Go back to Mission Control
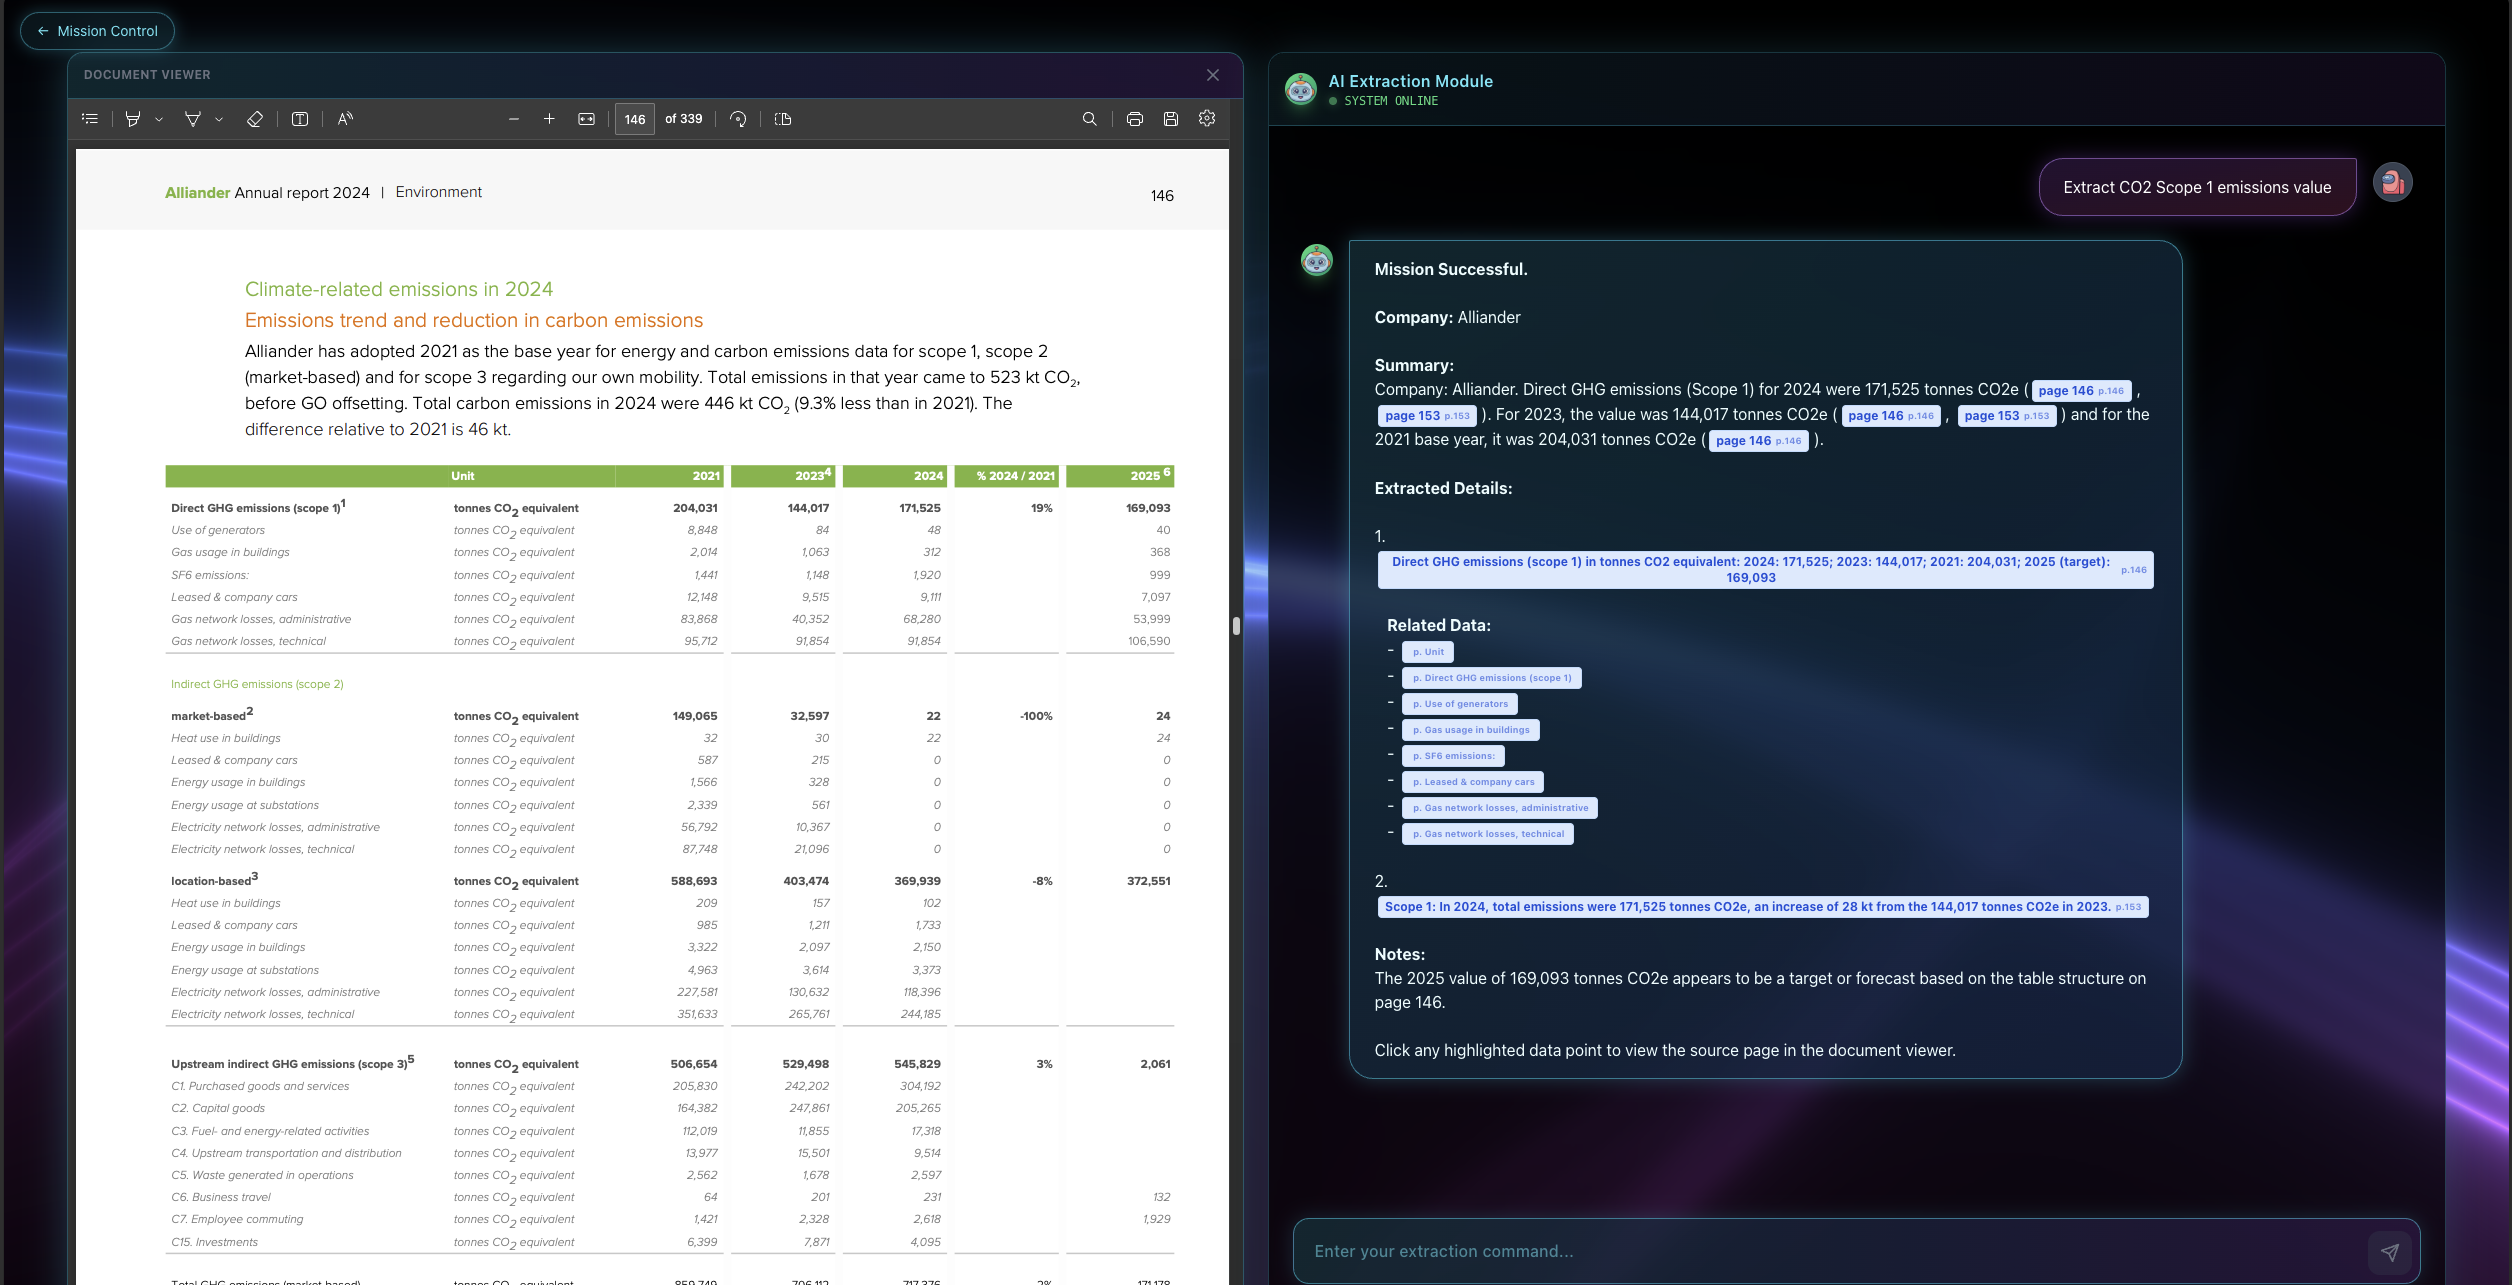The width and height of the screenshot is (2512, 1285). coord(97,31)
